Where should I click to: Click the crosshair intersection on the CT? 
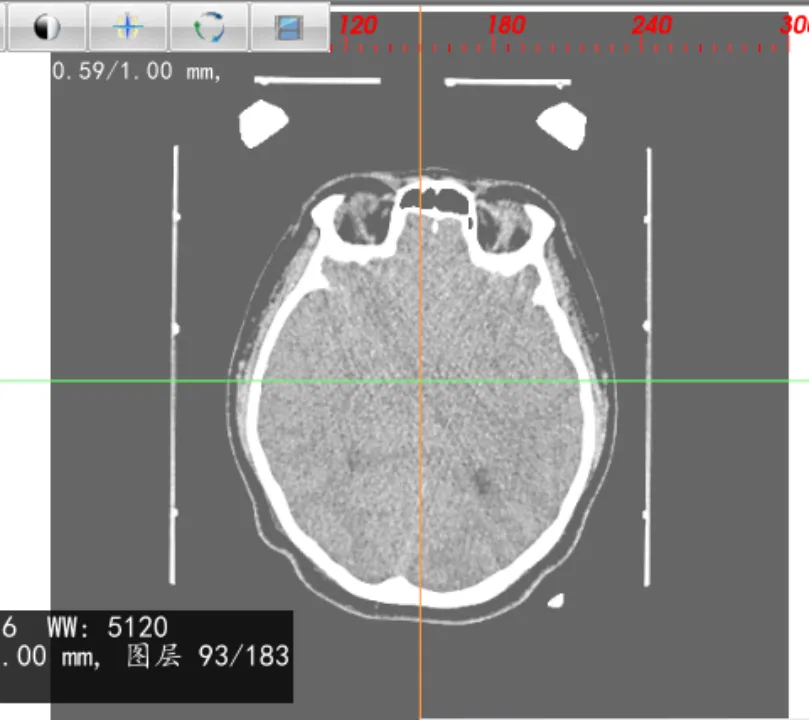420,381
